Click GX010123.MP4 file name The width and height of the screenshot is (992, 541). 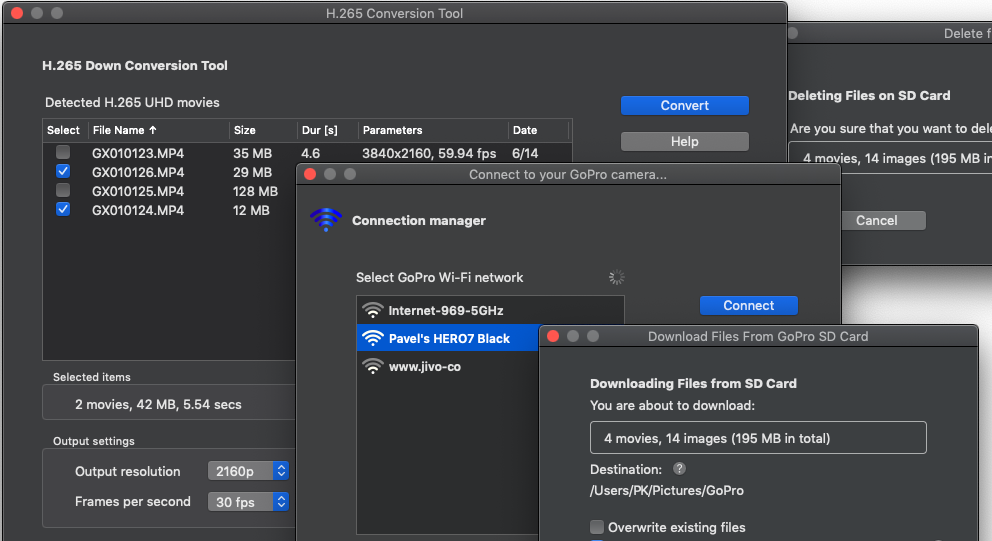pos(138,153)
